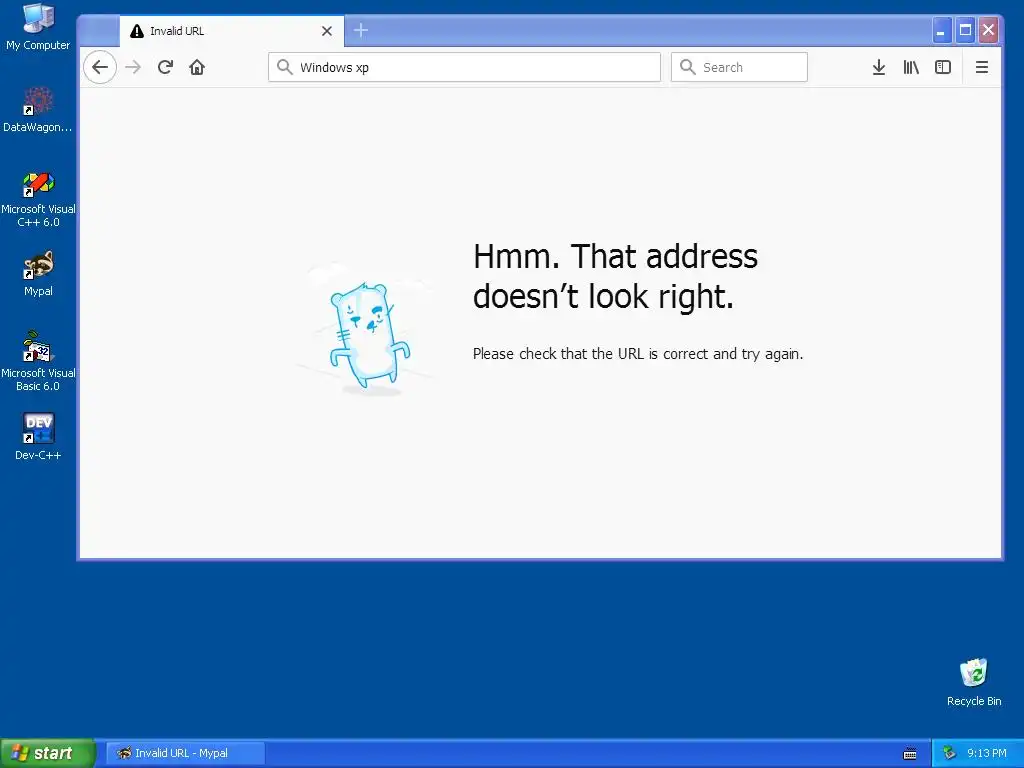This screenshot has width=1024, height=768.
Task: Close the 'Invalid URL' tab
Action: pyautogui.click(x=327, y=31)
